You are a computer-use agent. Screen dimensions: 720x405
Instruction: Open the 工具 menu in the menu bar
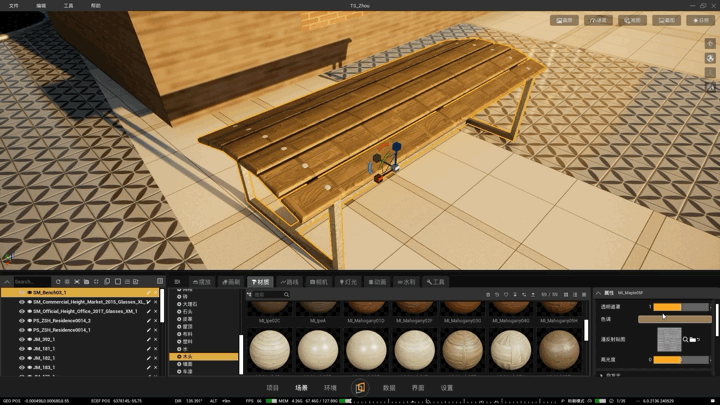(x=68, y=6)
